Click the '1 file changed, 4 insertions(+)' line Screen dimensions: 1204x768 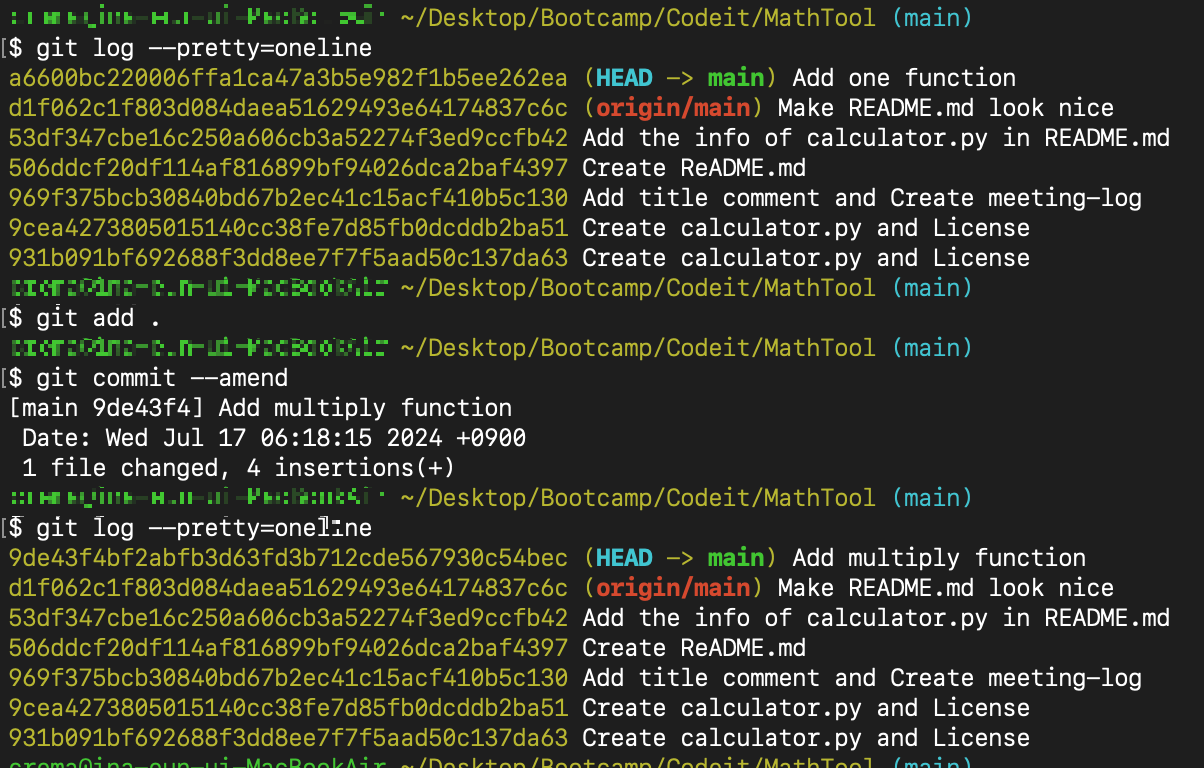(x=239, y=468)
